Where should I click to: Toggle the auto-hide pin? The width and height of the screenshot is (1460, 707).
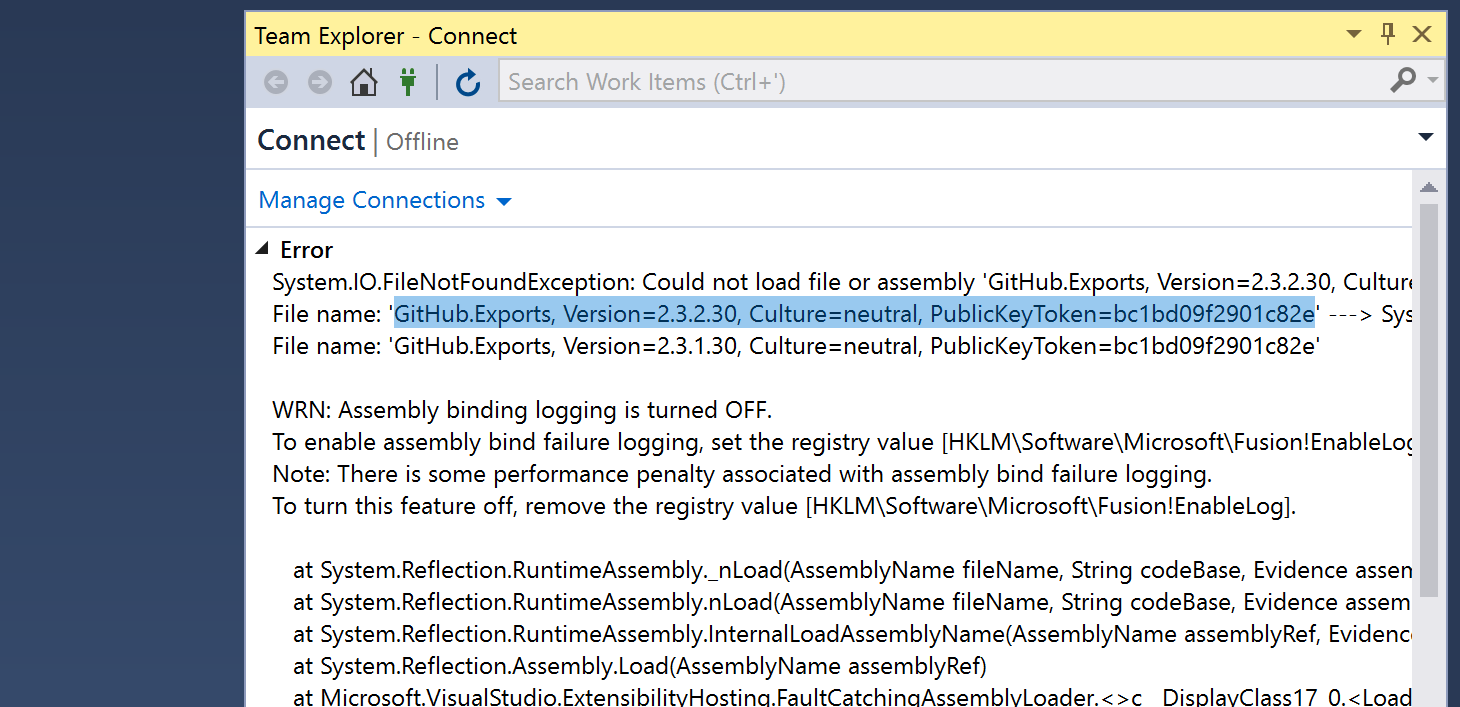pyautogui.click(x=1387, y=33)
